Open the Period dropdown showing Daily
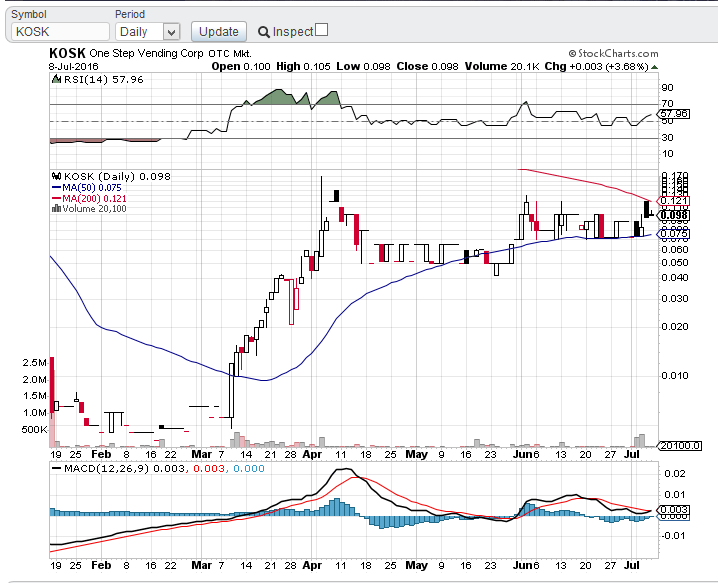The width and height of the screenshot is (718, 583). tap(147, 32)
